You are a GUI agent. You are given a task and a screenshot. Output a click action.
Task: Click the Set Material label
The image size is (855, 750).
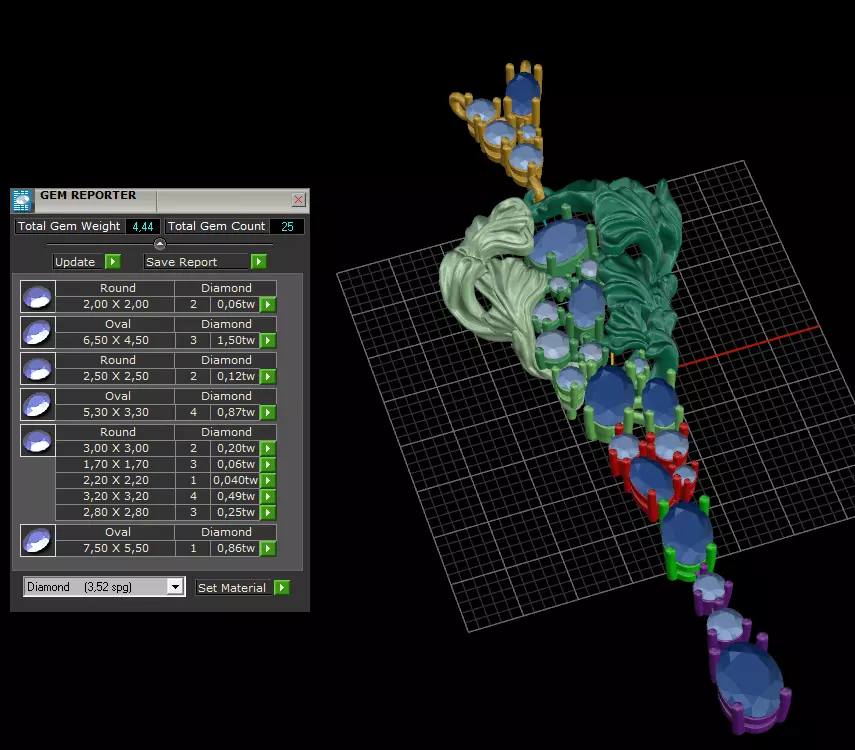232,587
